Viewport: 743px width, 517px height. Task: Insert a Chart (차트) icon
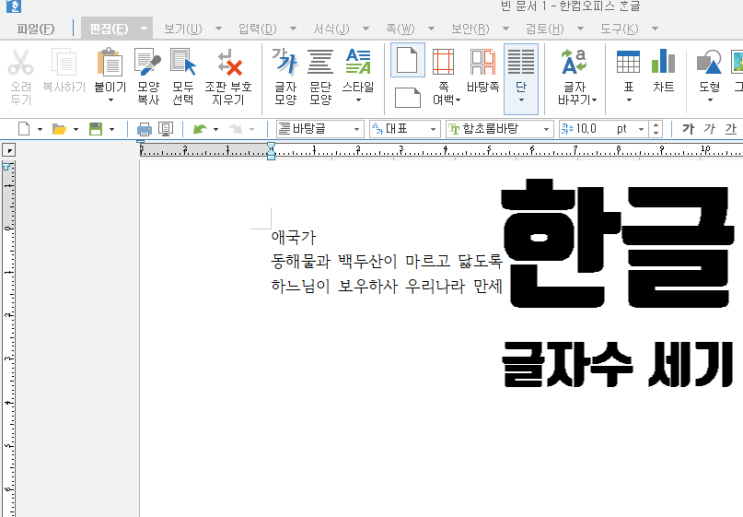[x=663, y=62]
